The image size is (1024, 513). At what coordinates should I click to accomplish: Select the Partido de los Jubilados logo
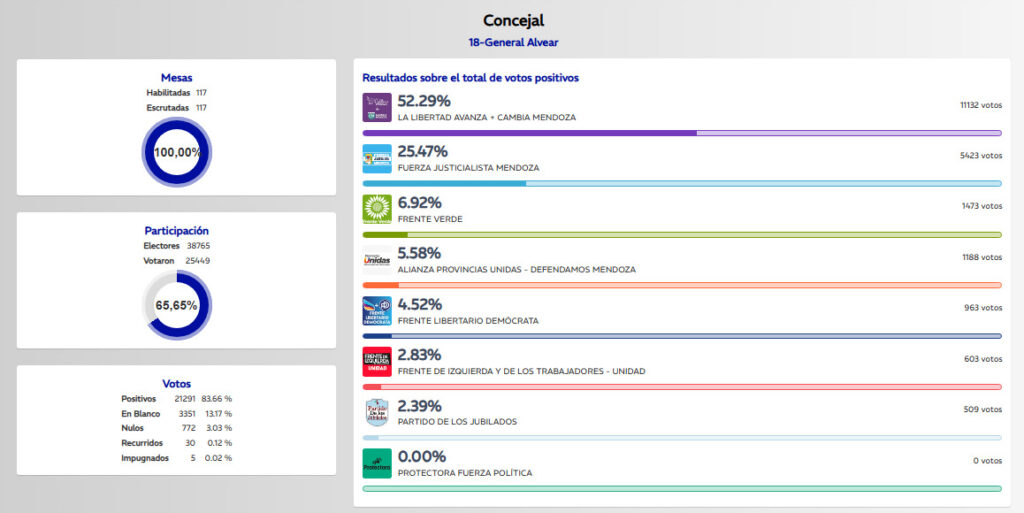click(377, 412)
